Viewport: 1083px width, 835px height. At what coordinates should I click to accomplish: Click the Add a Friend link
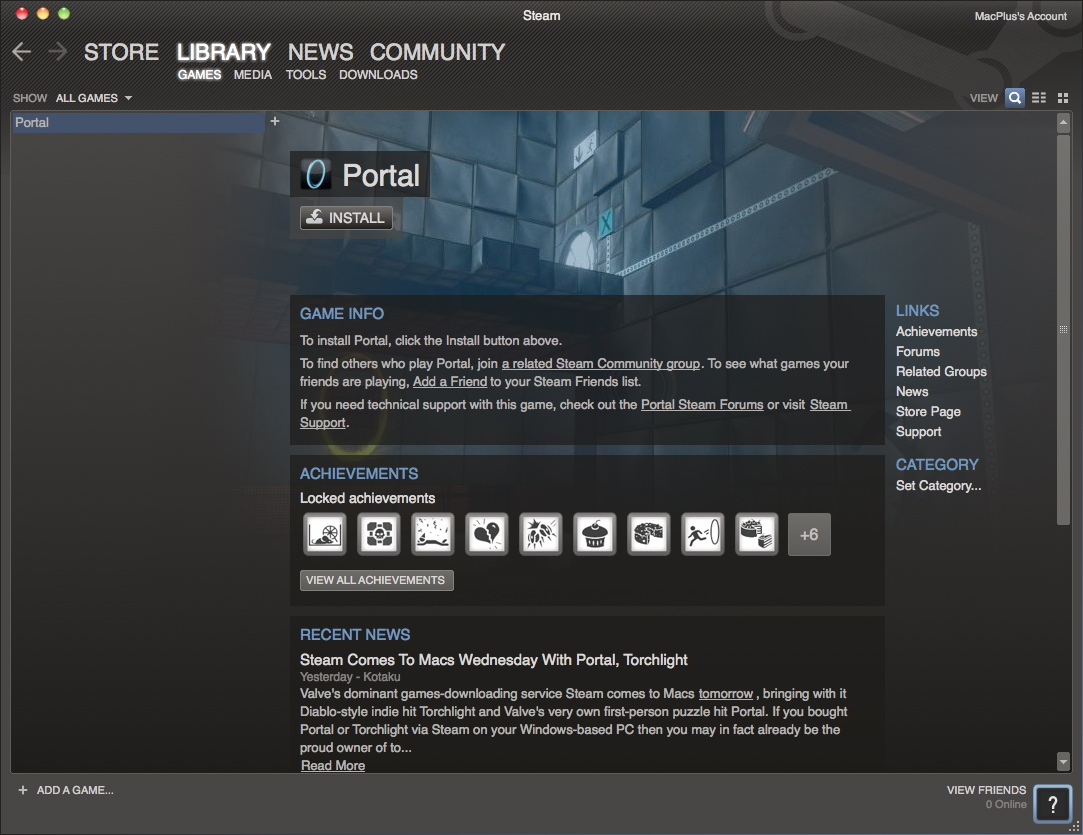pos(450,381)
